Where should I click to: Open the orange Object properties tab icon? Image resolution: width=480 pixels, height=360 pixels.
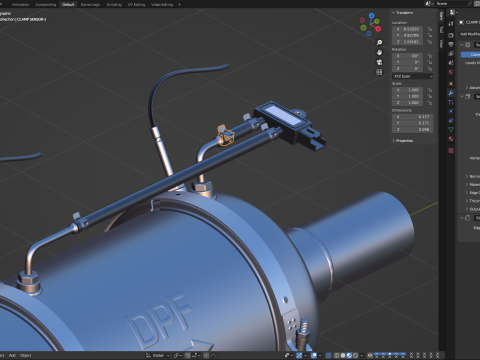451,83
